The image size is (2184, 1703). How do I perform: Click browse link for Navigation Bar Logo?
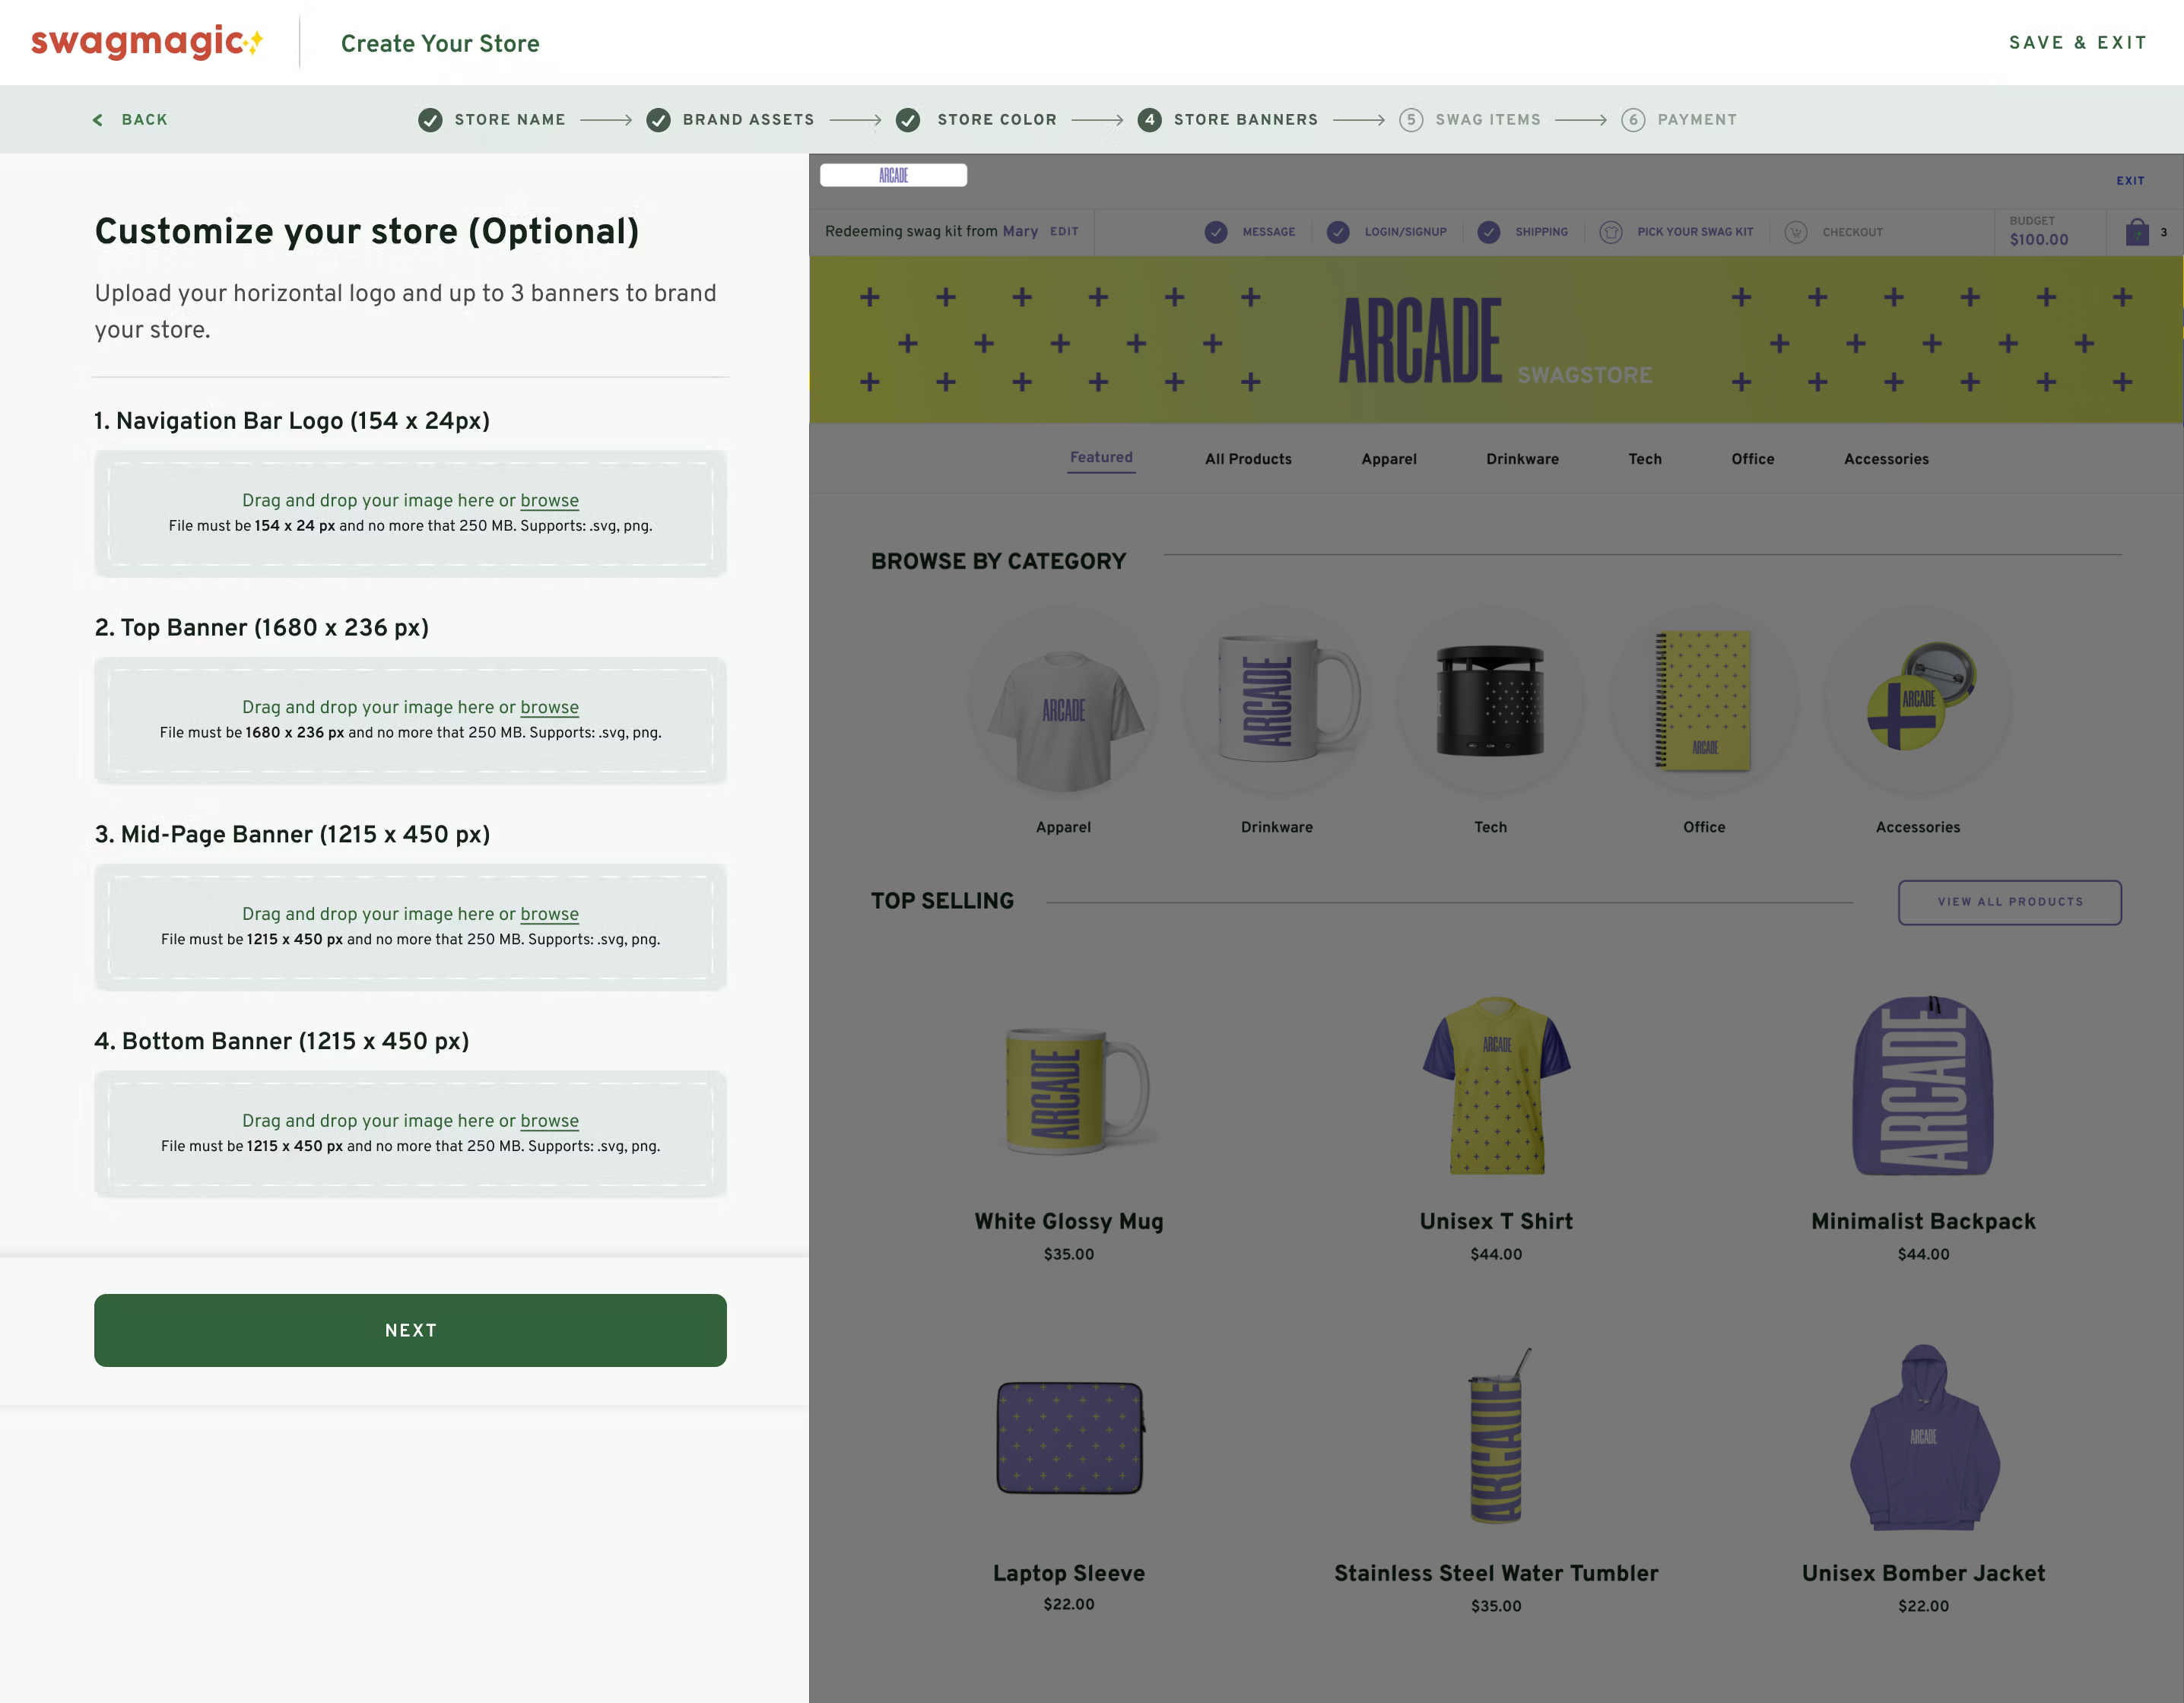549,500
